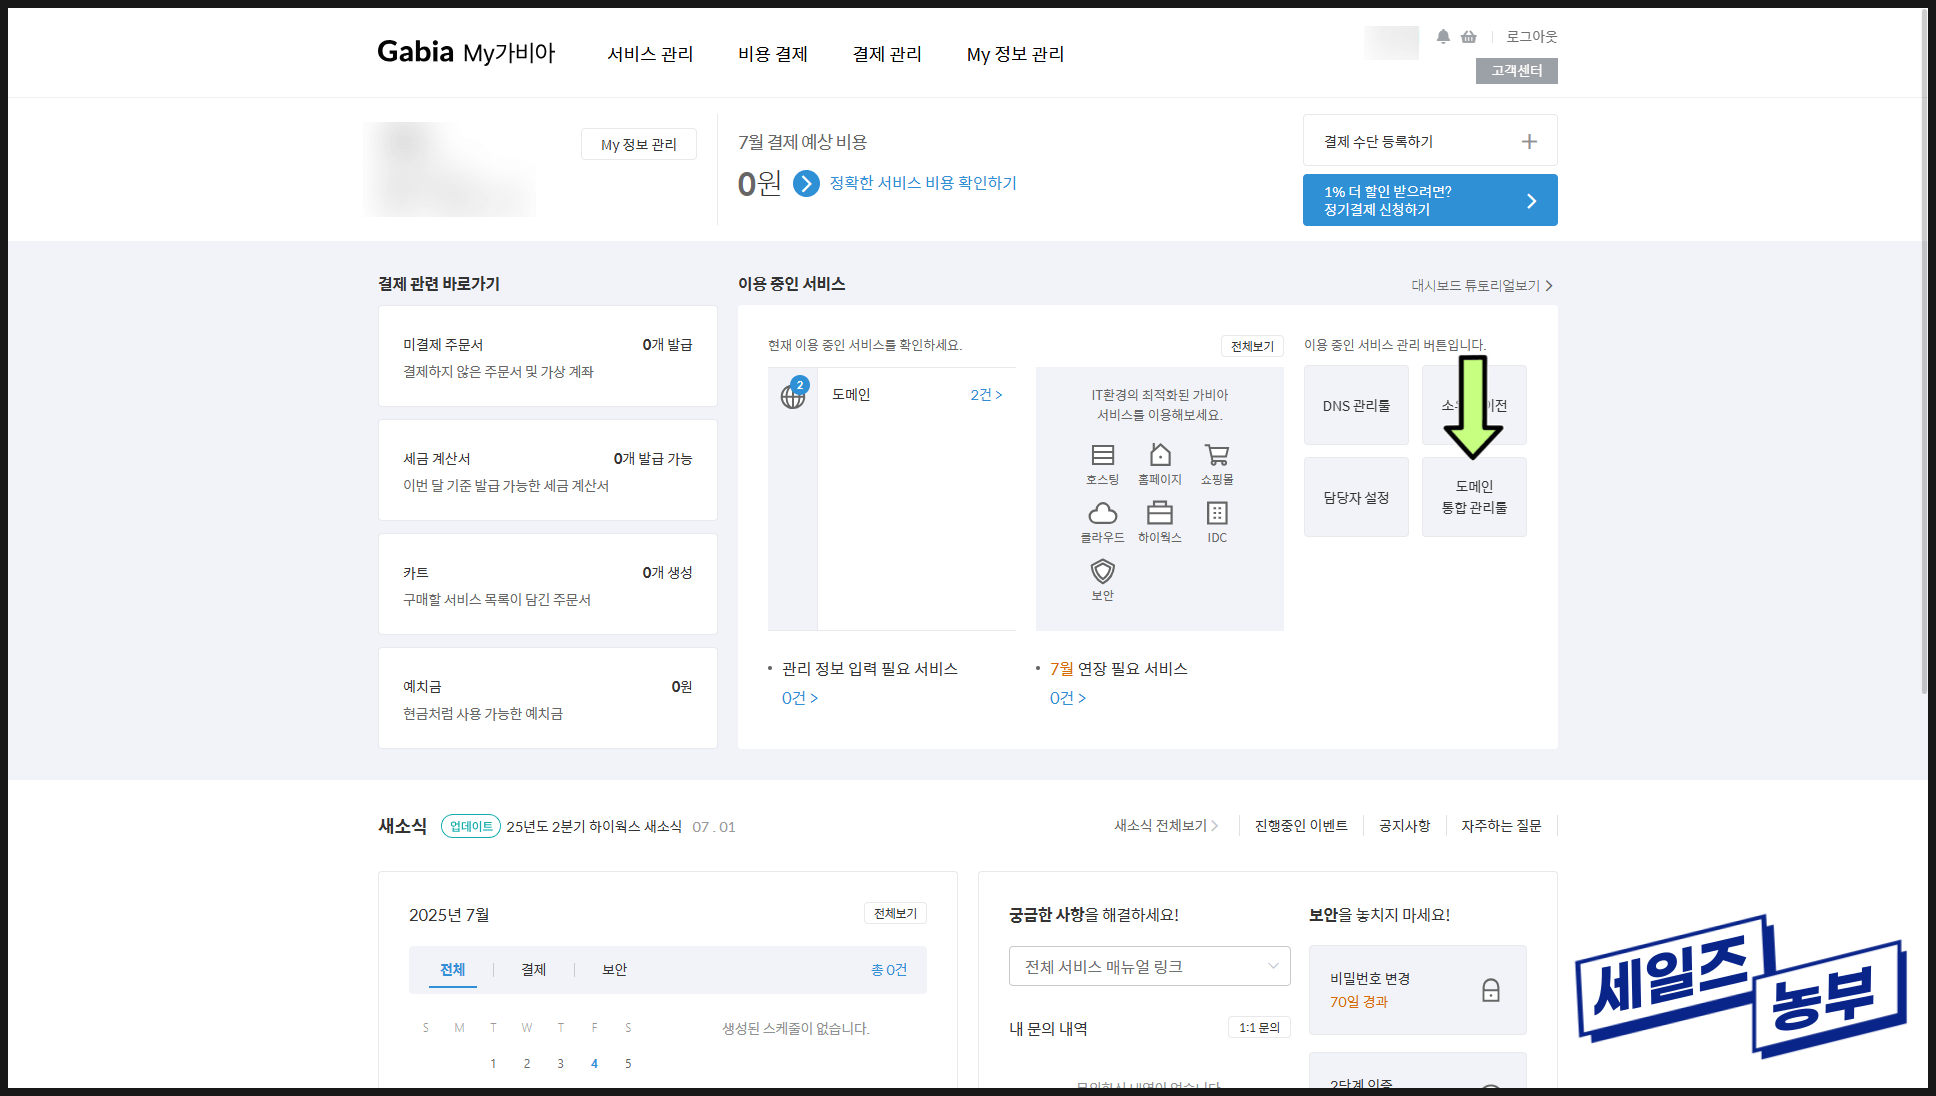The height and width of the screenshot is (1096, 1936).
Task: Open the 서비스 관리 menu
Action: 650,54
